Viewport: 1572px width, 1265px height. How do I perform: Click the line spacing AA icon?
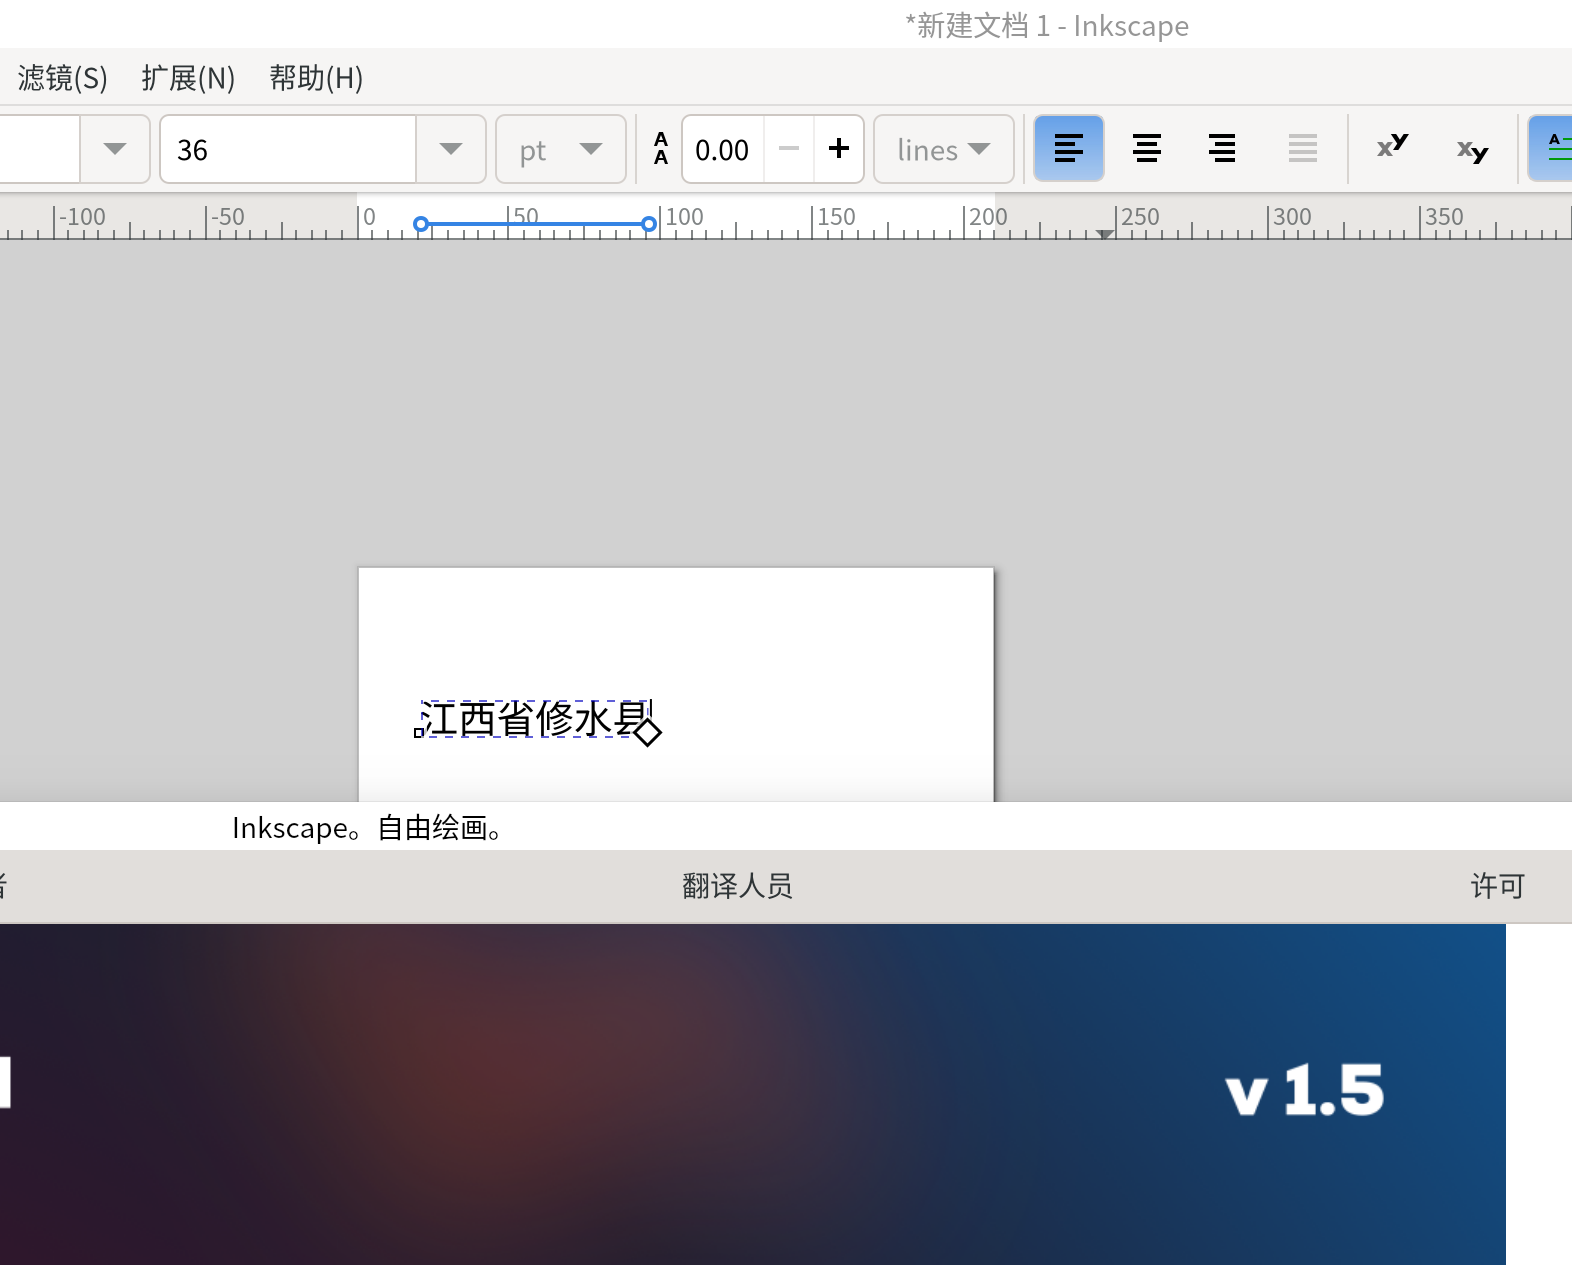click(661, 149)
